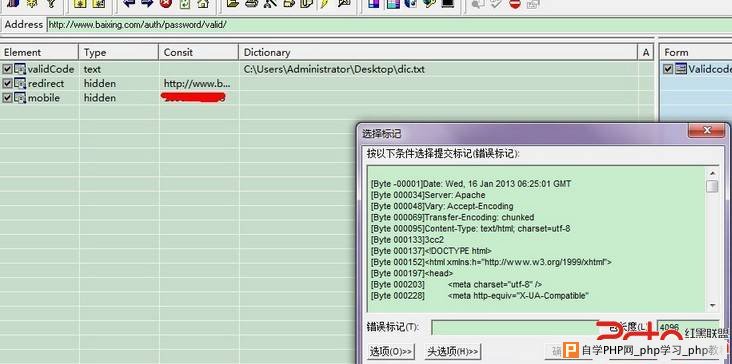Screen dimensions: 732x364
Task: Select the '3cc2' line at Byte 000133
Action: (x=408, y=240)
